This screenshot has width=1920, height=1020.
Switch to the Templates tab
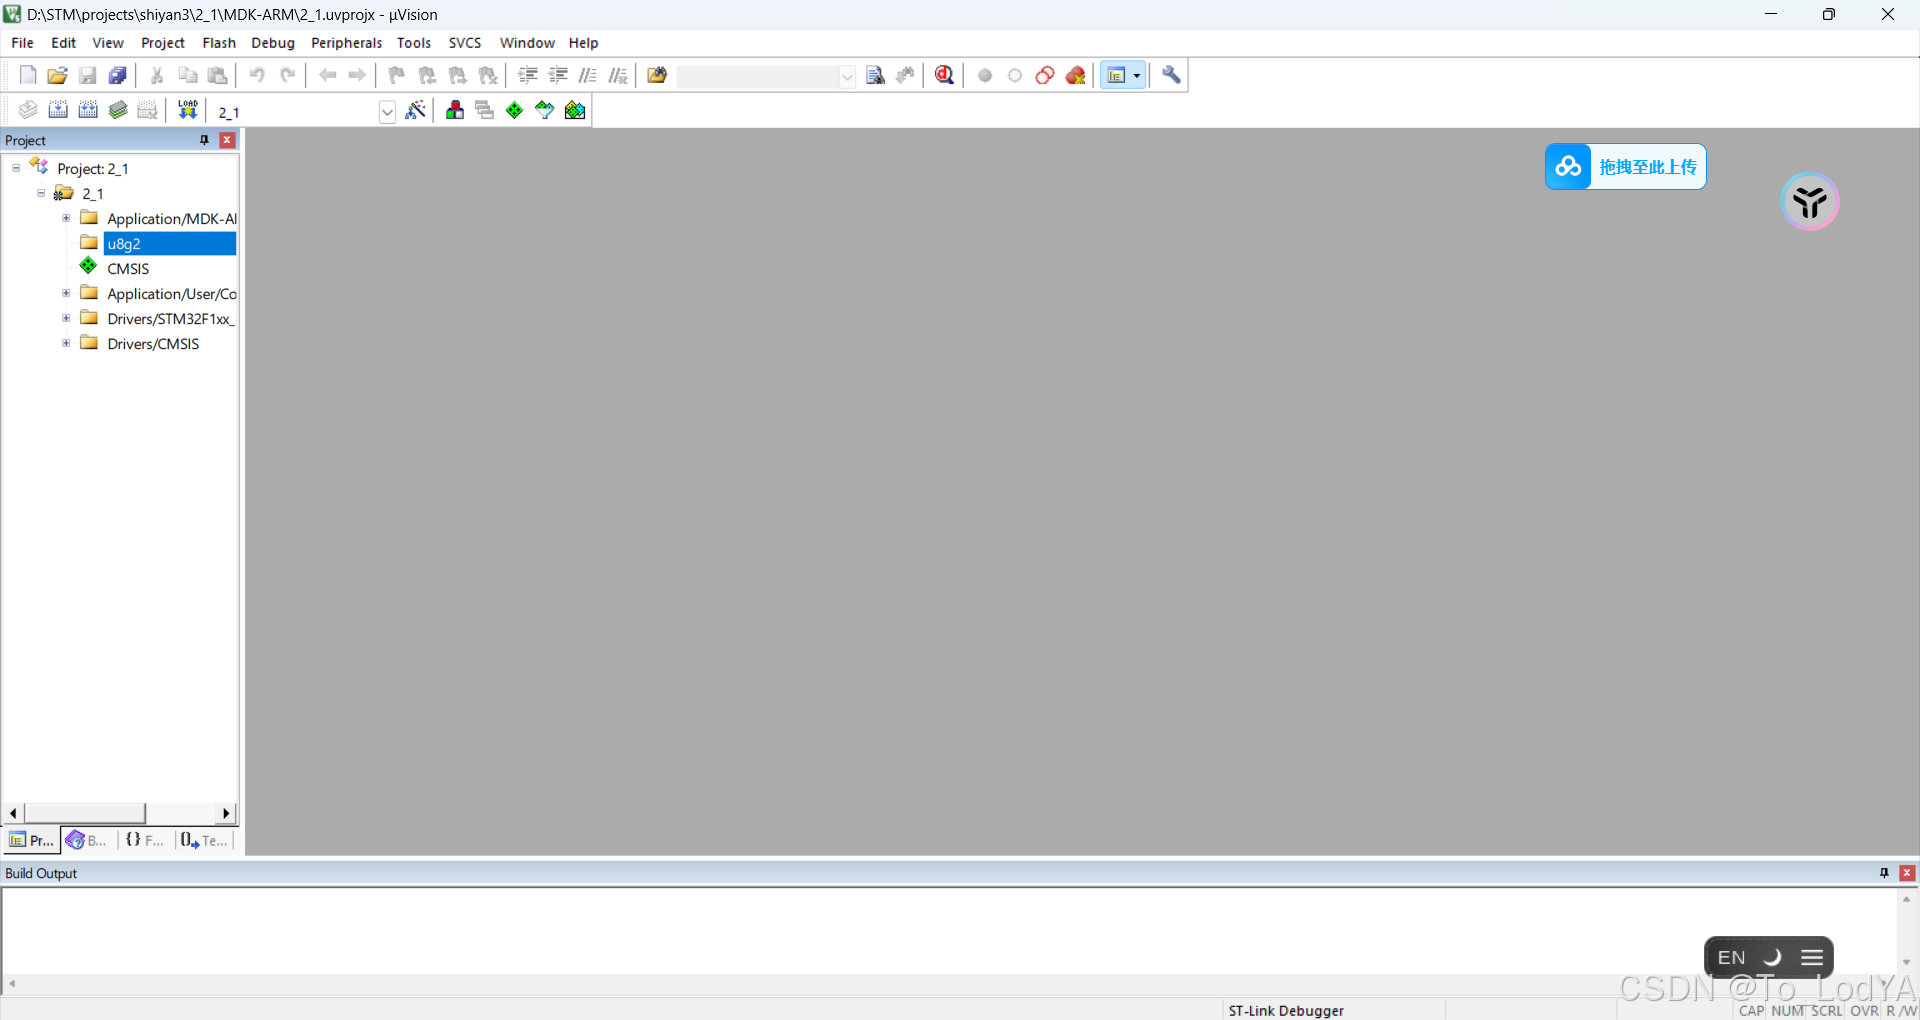pyautogui.click(x=204, y=840)
